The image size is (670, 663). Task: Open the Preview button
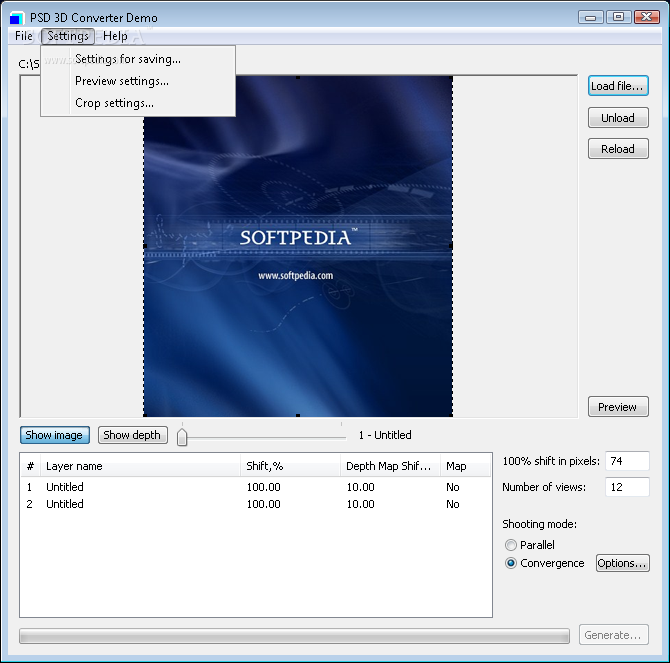(x=618, y=407)
